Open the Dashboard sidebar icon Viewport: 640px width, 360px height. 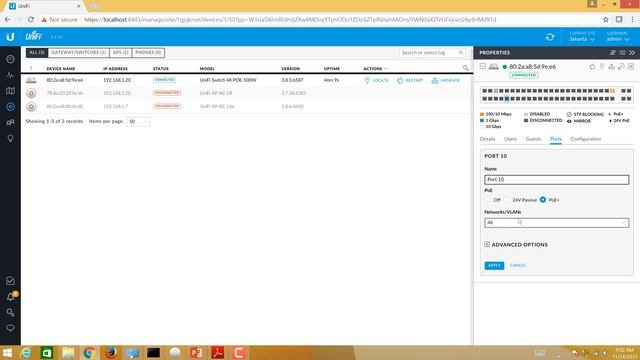coord(10,59)
